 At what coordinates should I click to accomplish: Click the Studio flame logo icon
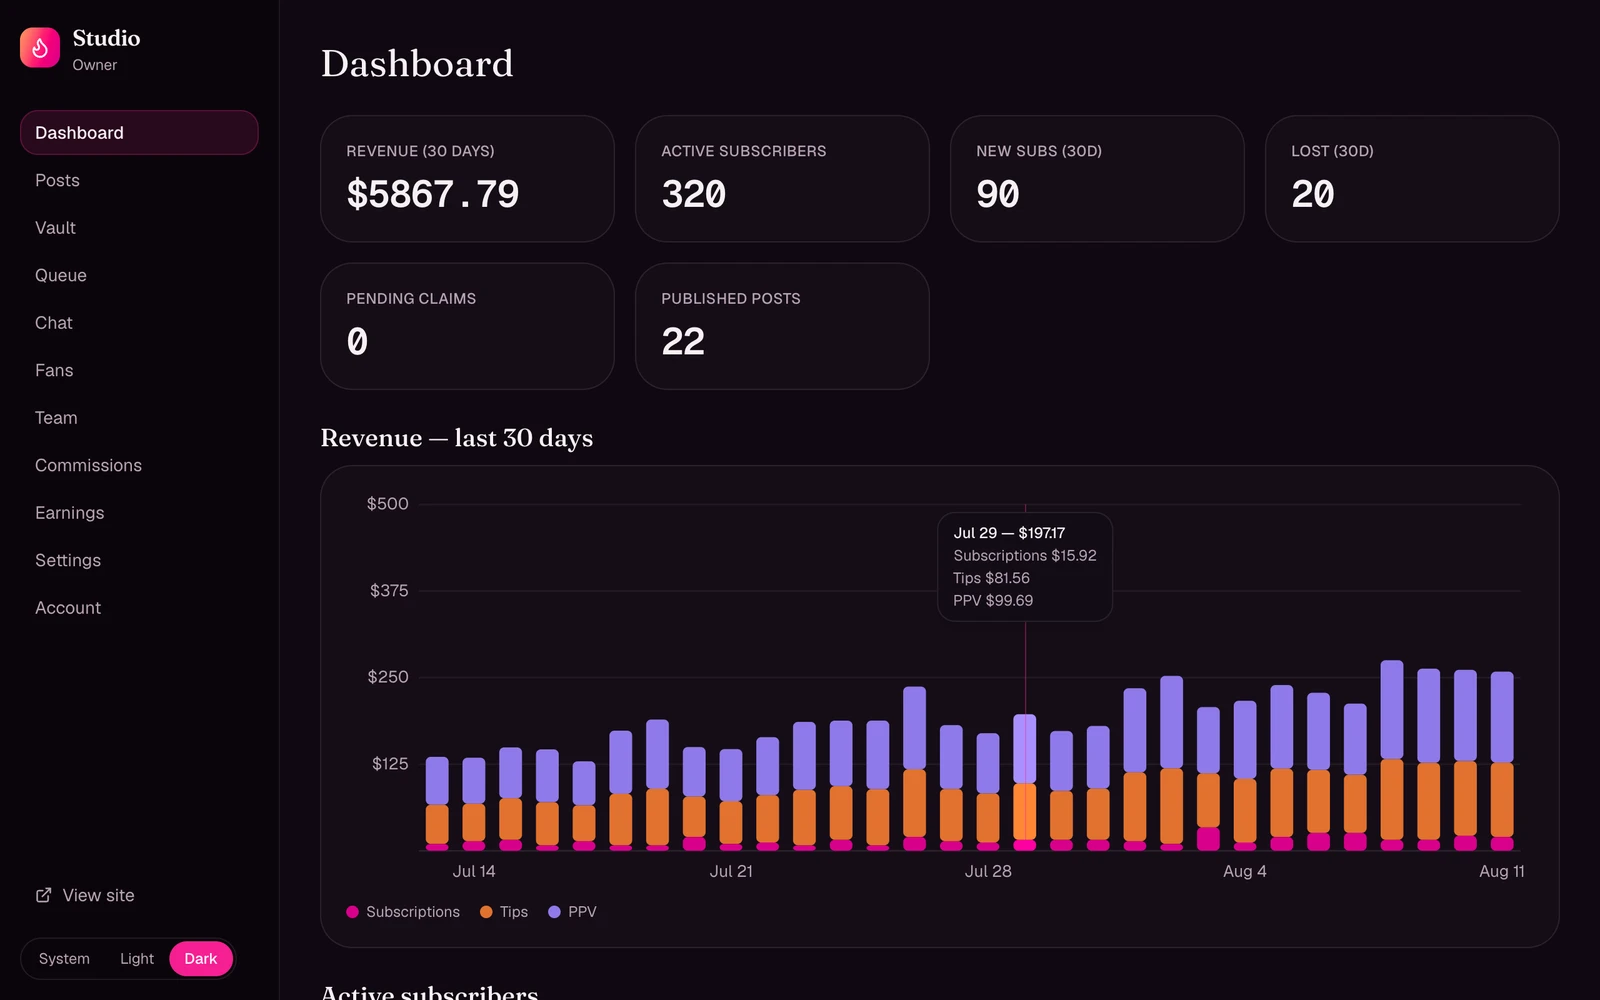tap(40, 47)
